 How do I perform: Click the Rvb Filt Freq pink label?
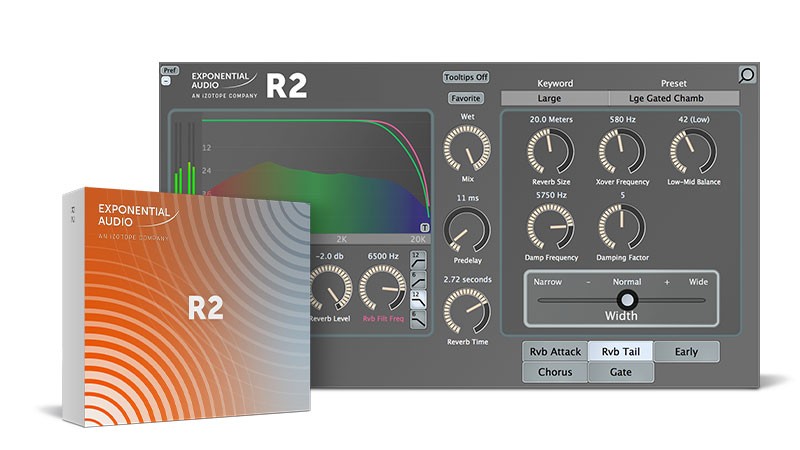point(383,318)
